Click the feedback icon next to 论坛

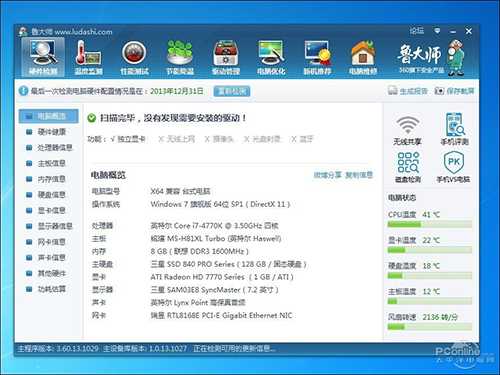437,31
